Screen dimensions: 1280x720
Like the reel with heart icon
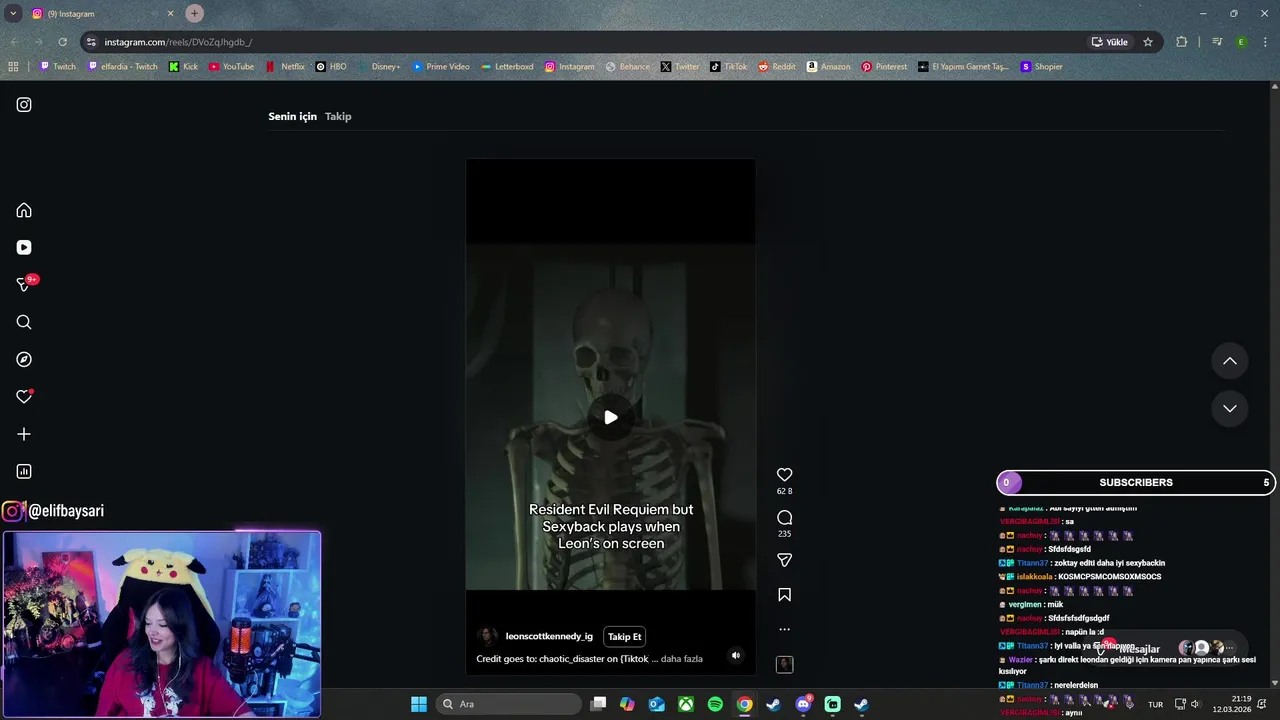click(x=785, y=475)
